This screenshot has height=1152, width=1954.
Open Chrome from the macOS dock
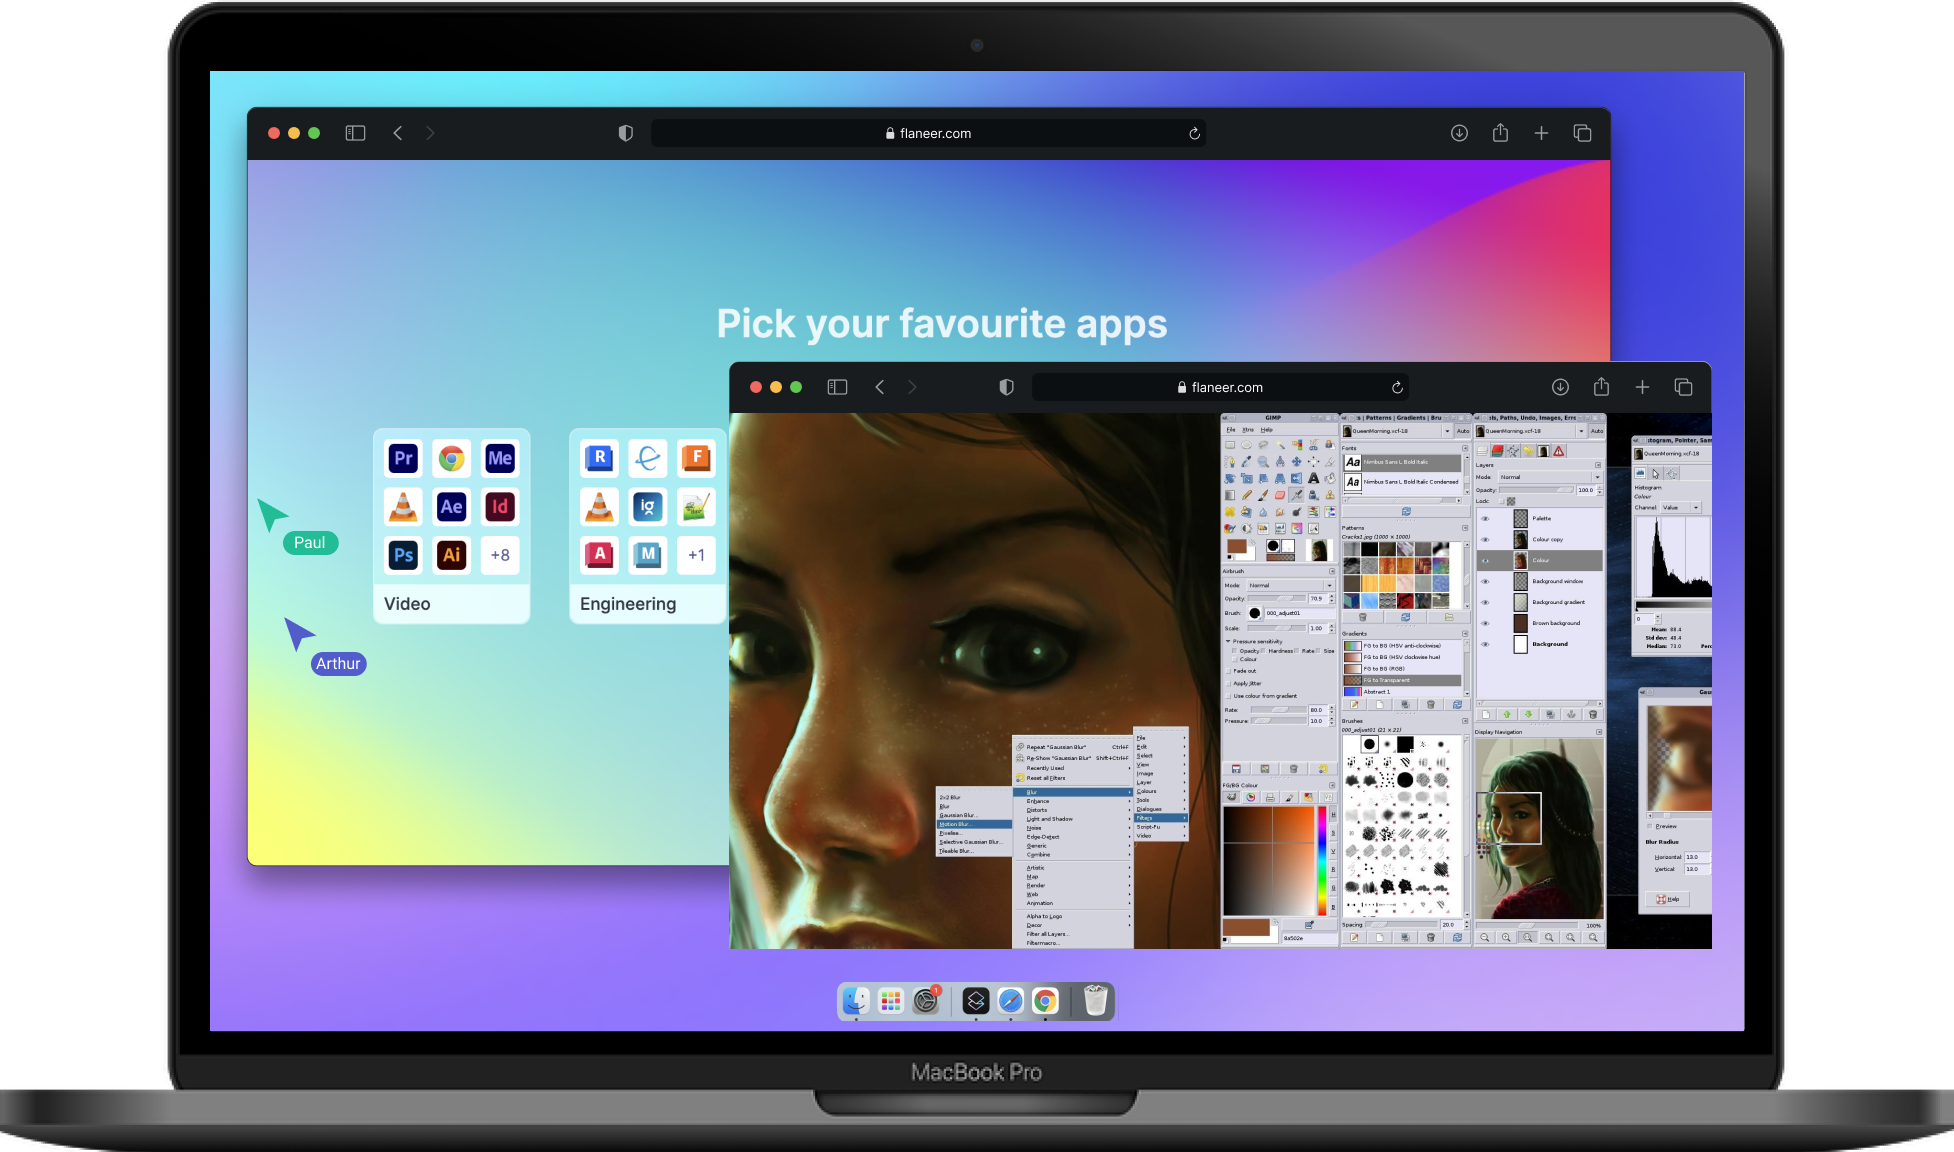pyautogui.click(x=1045, y=1001)
